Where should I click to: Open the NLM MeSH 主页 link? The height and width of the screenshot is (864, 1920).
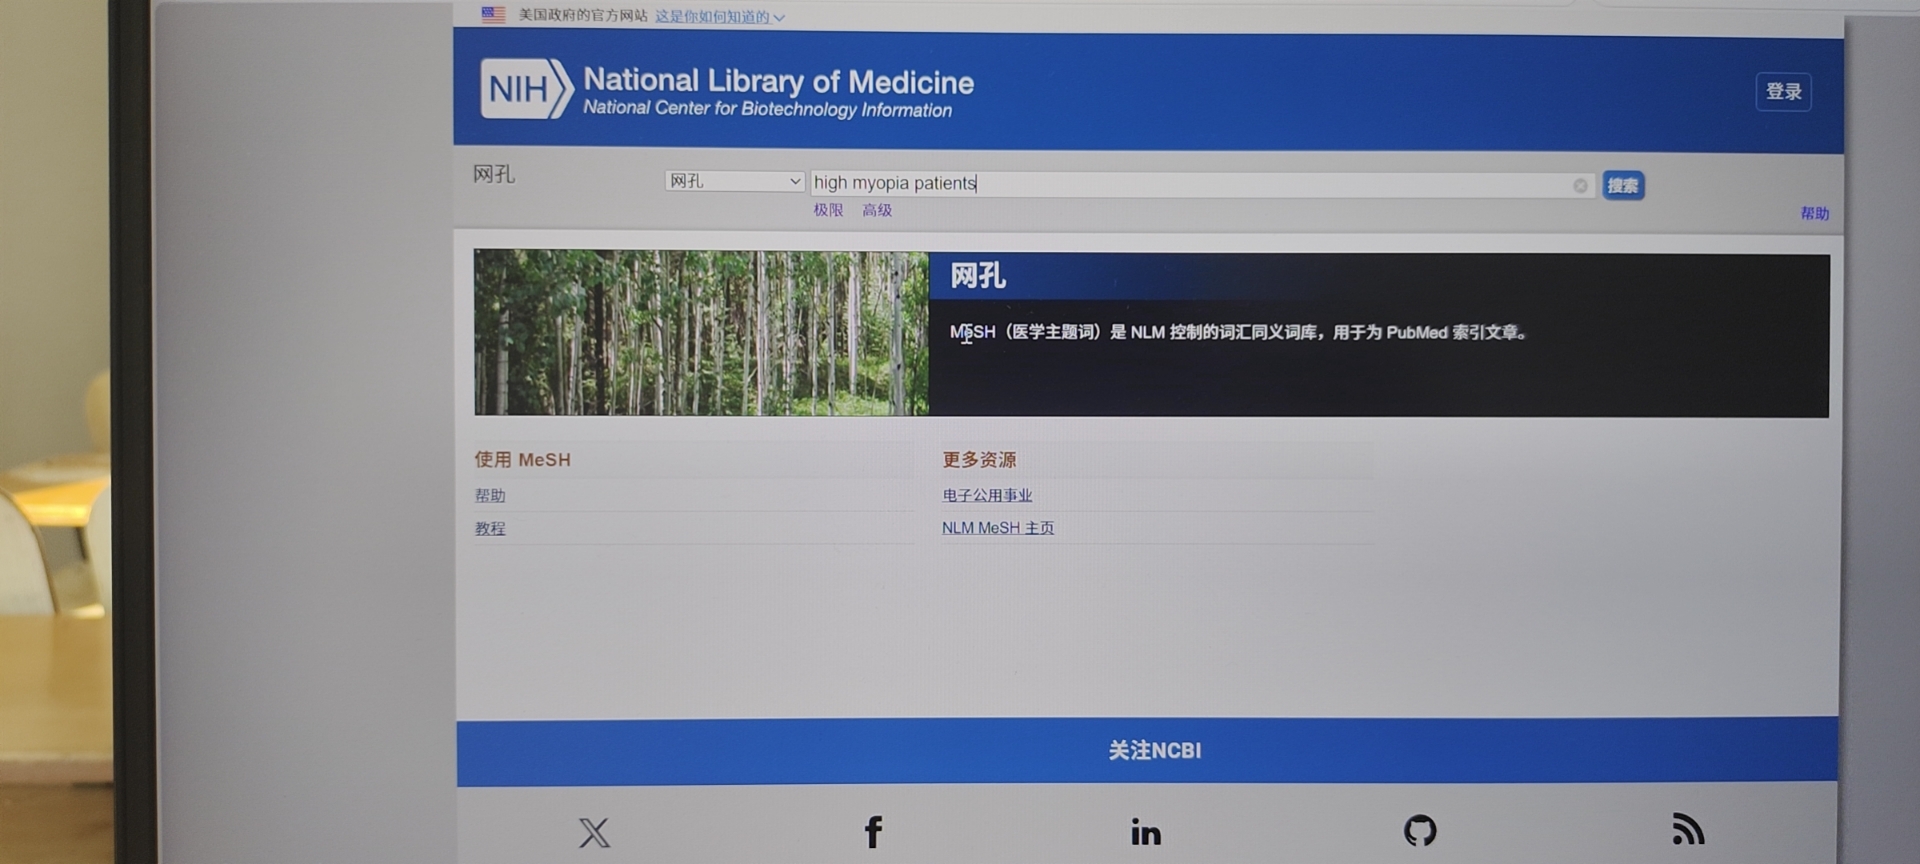[x=998, y=527]
